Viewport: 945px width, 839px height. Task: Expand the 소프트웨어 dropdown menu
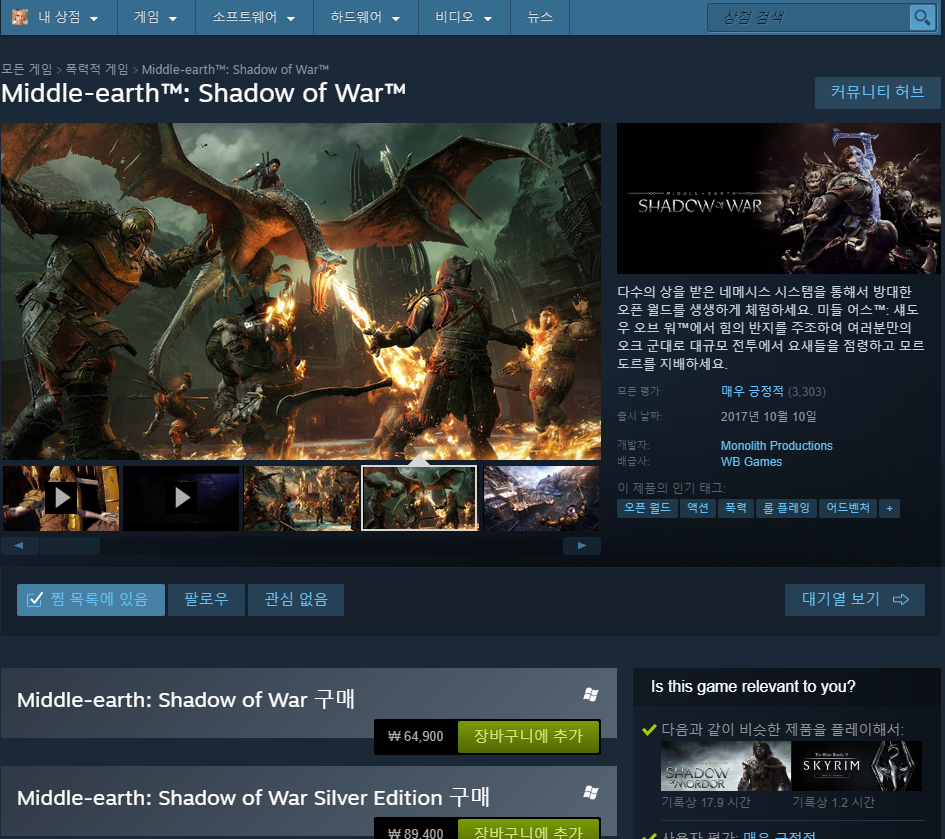point(254,17)
